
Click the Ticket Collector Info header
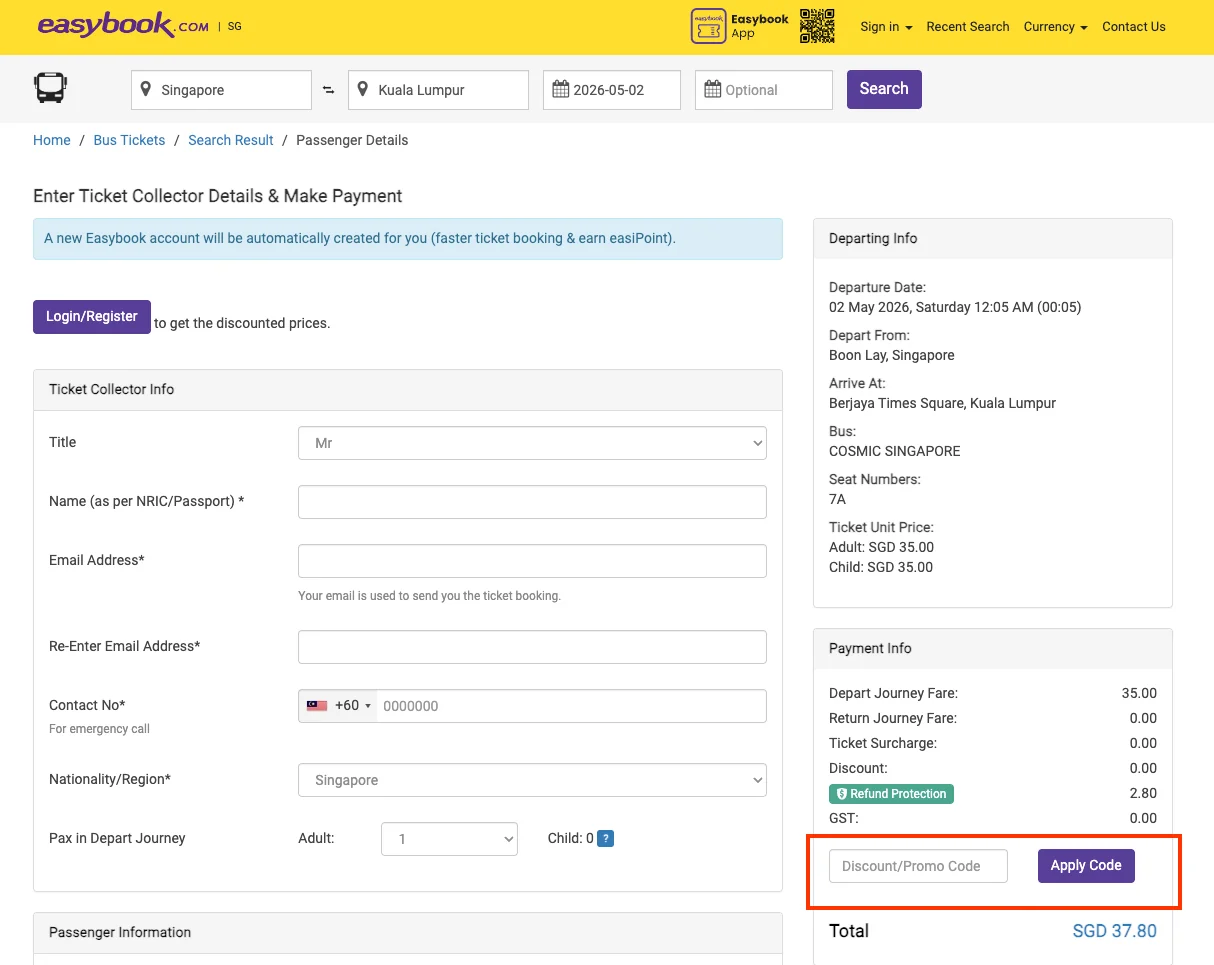pos(408,389)
